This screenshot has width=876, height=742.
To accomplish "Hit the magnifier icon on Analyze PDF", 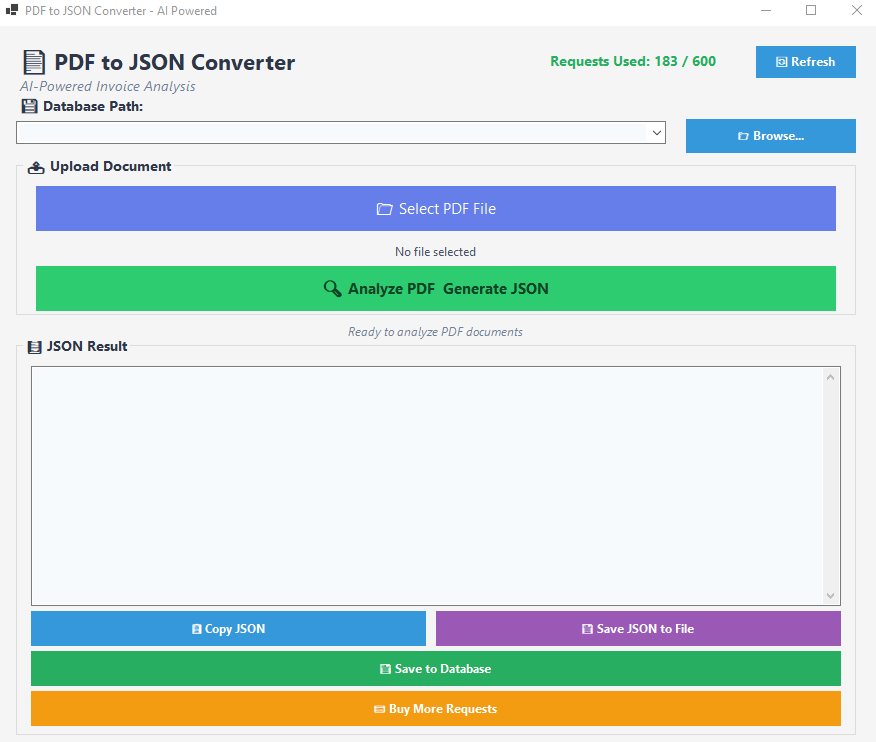I will pos(333,289).
